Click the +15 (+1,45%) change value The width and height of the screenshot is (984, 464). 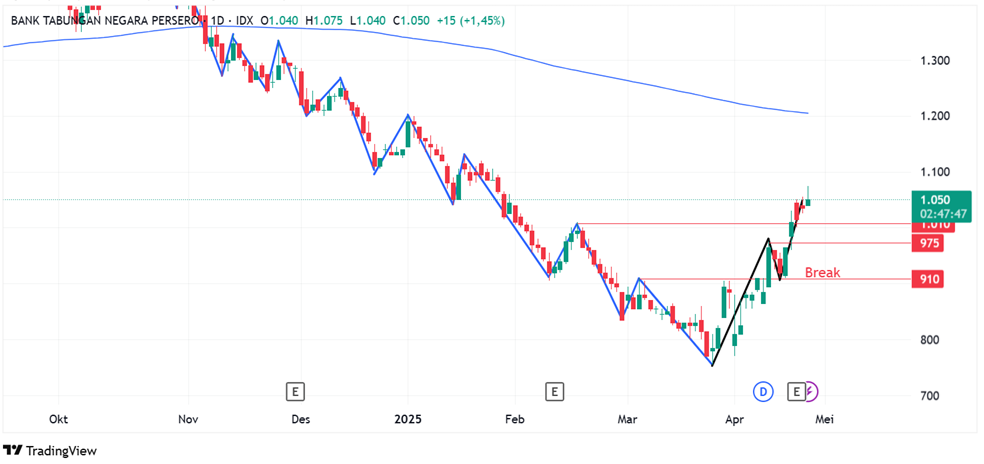[469, 21]
